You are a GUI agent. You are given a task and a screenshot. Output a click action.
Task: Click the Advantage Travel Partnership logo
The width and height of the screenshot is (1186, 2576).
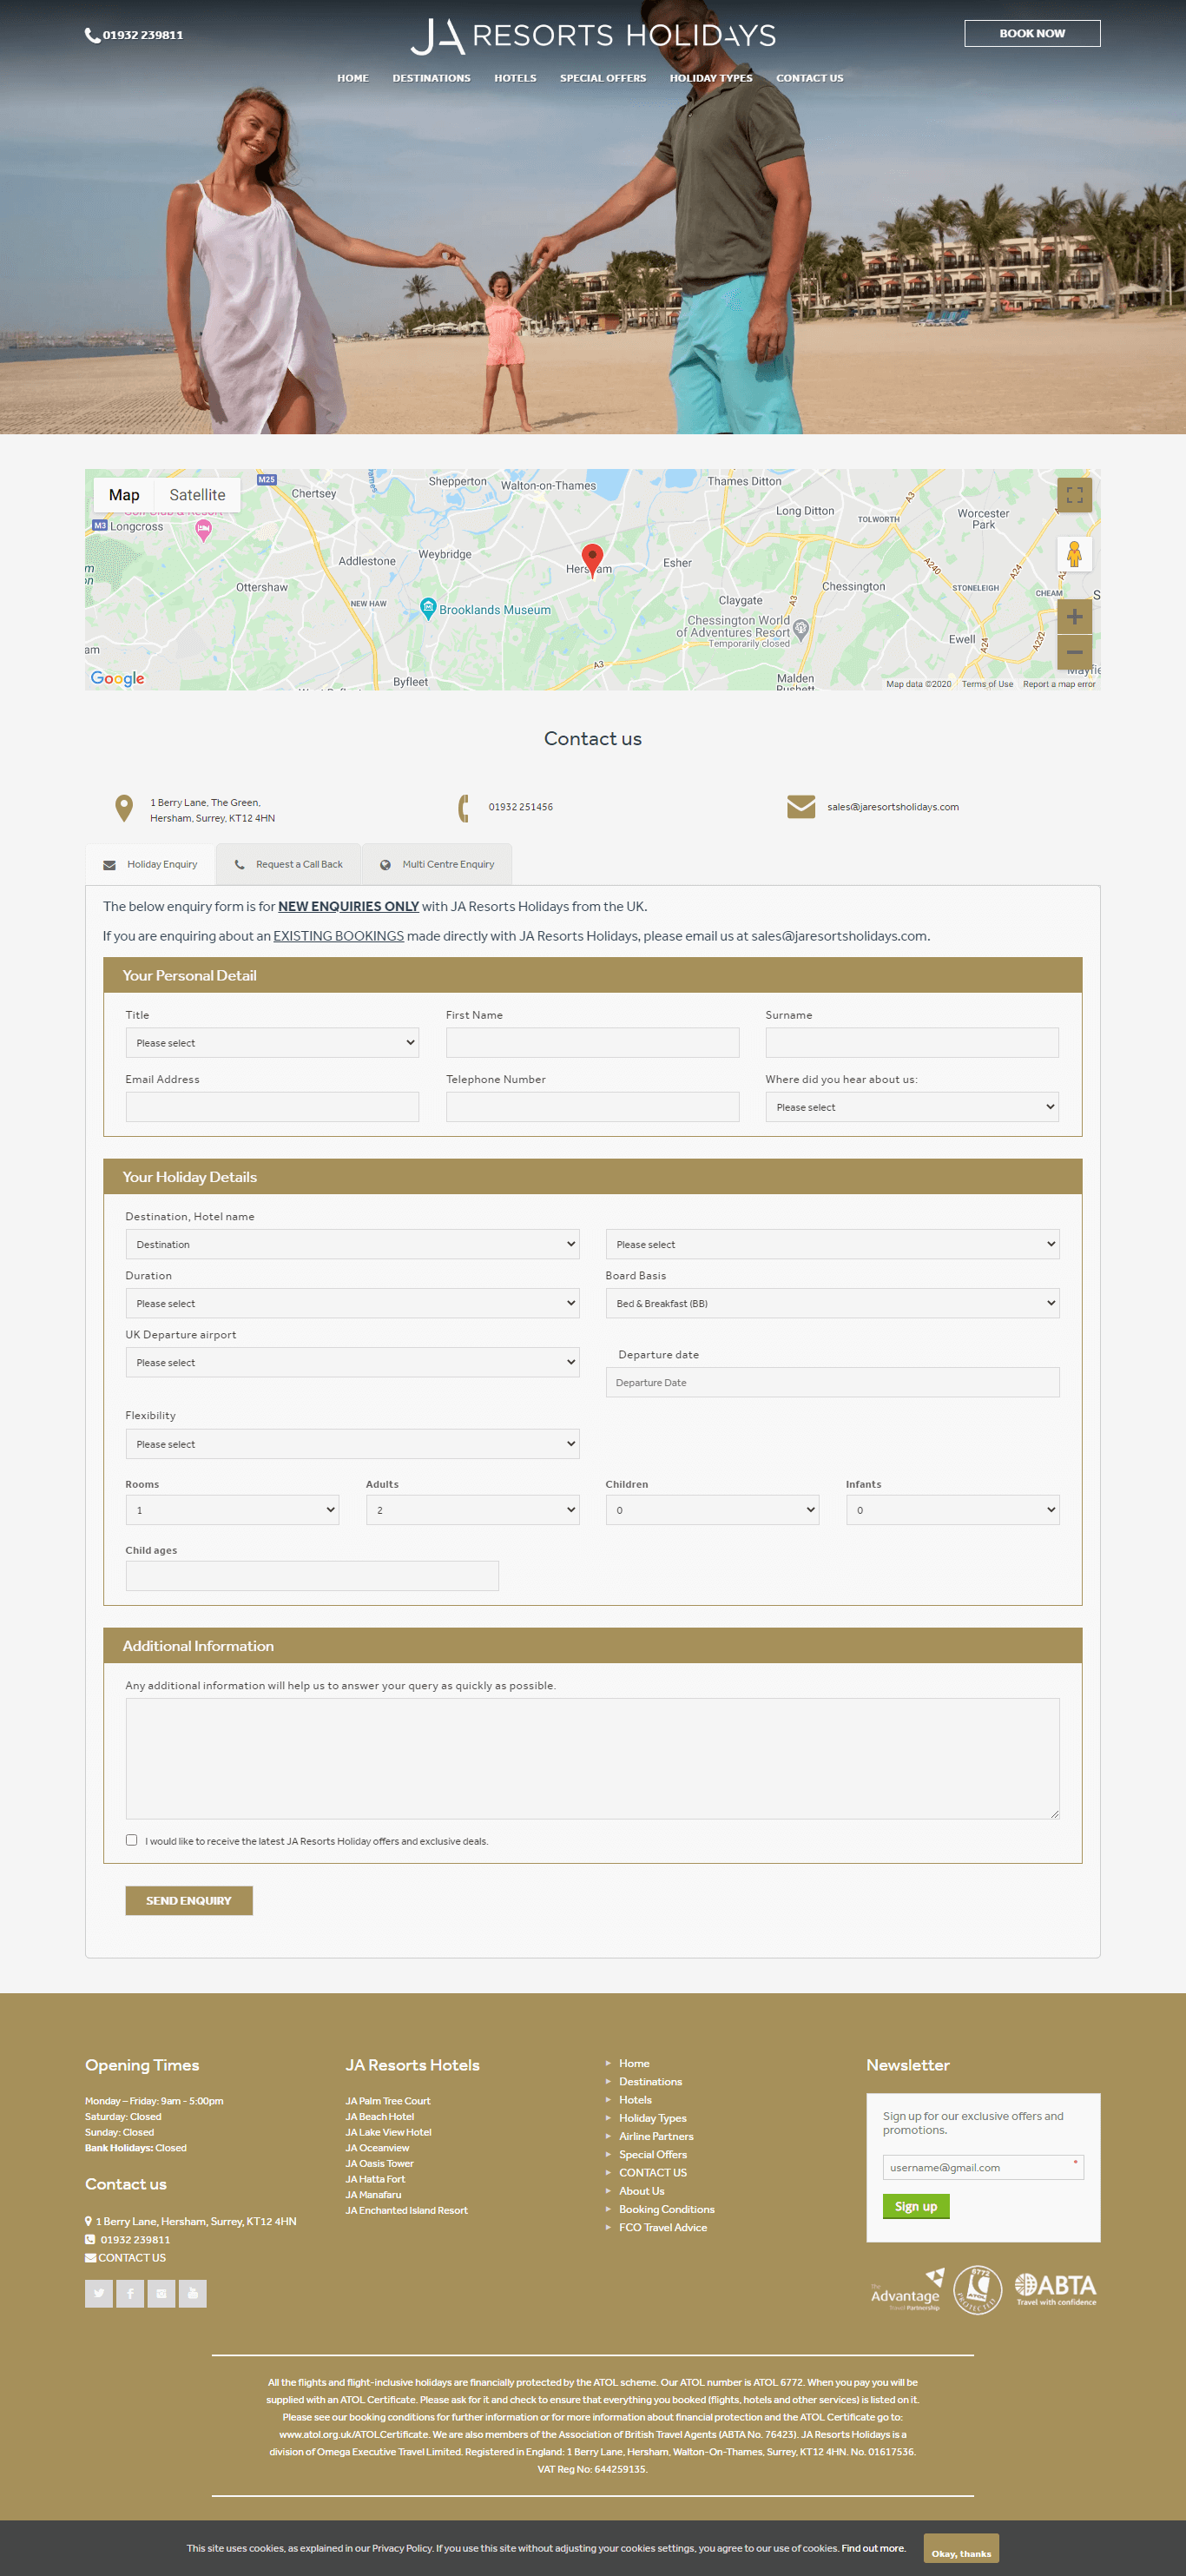point(907,2290)
